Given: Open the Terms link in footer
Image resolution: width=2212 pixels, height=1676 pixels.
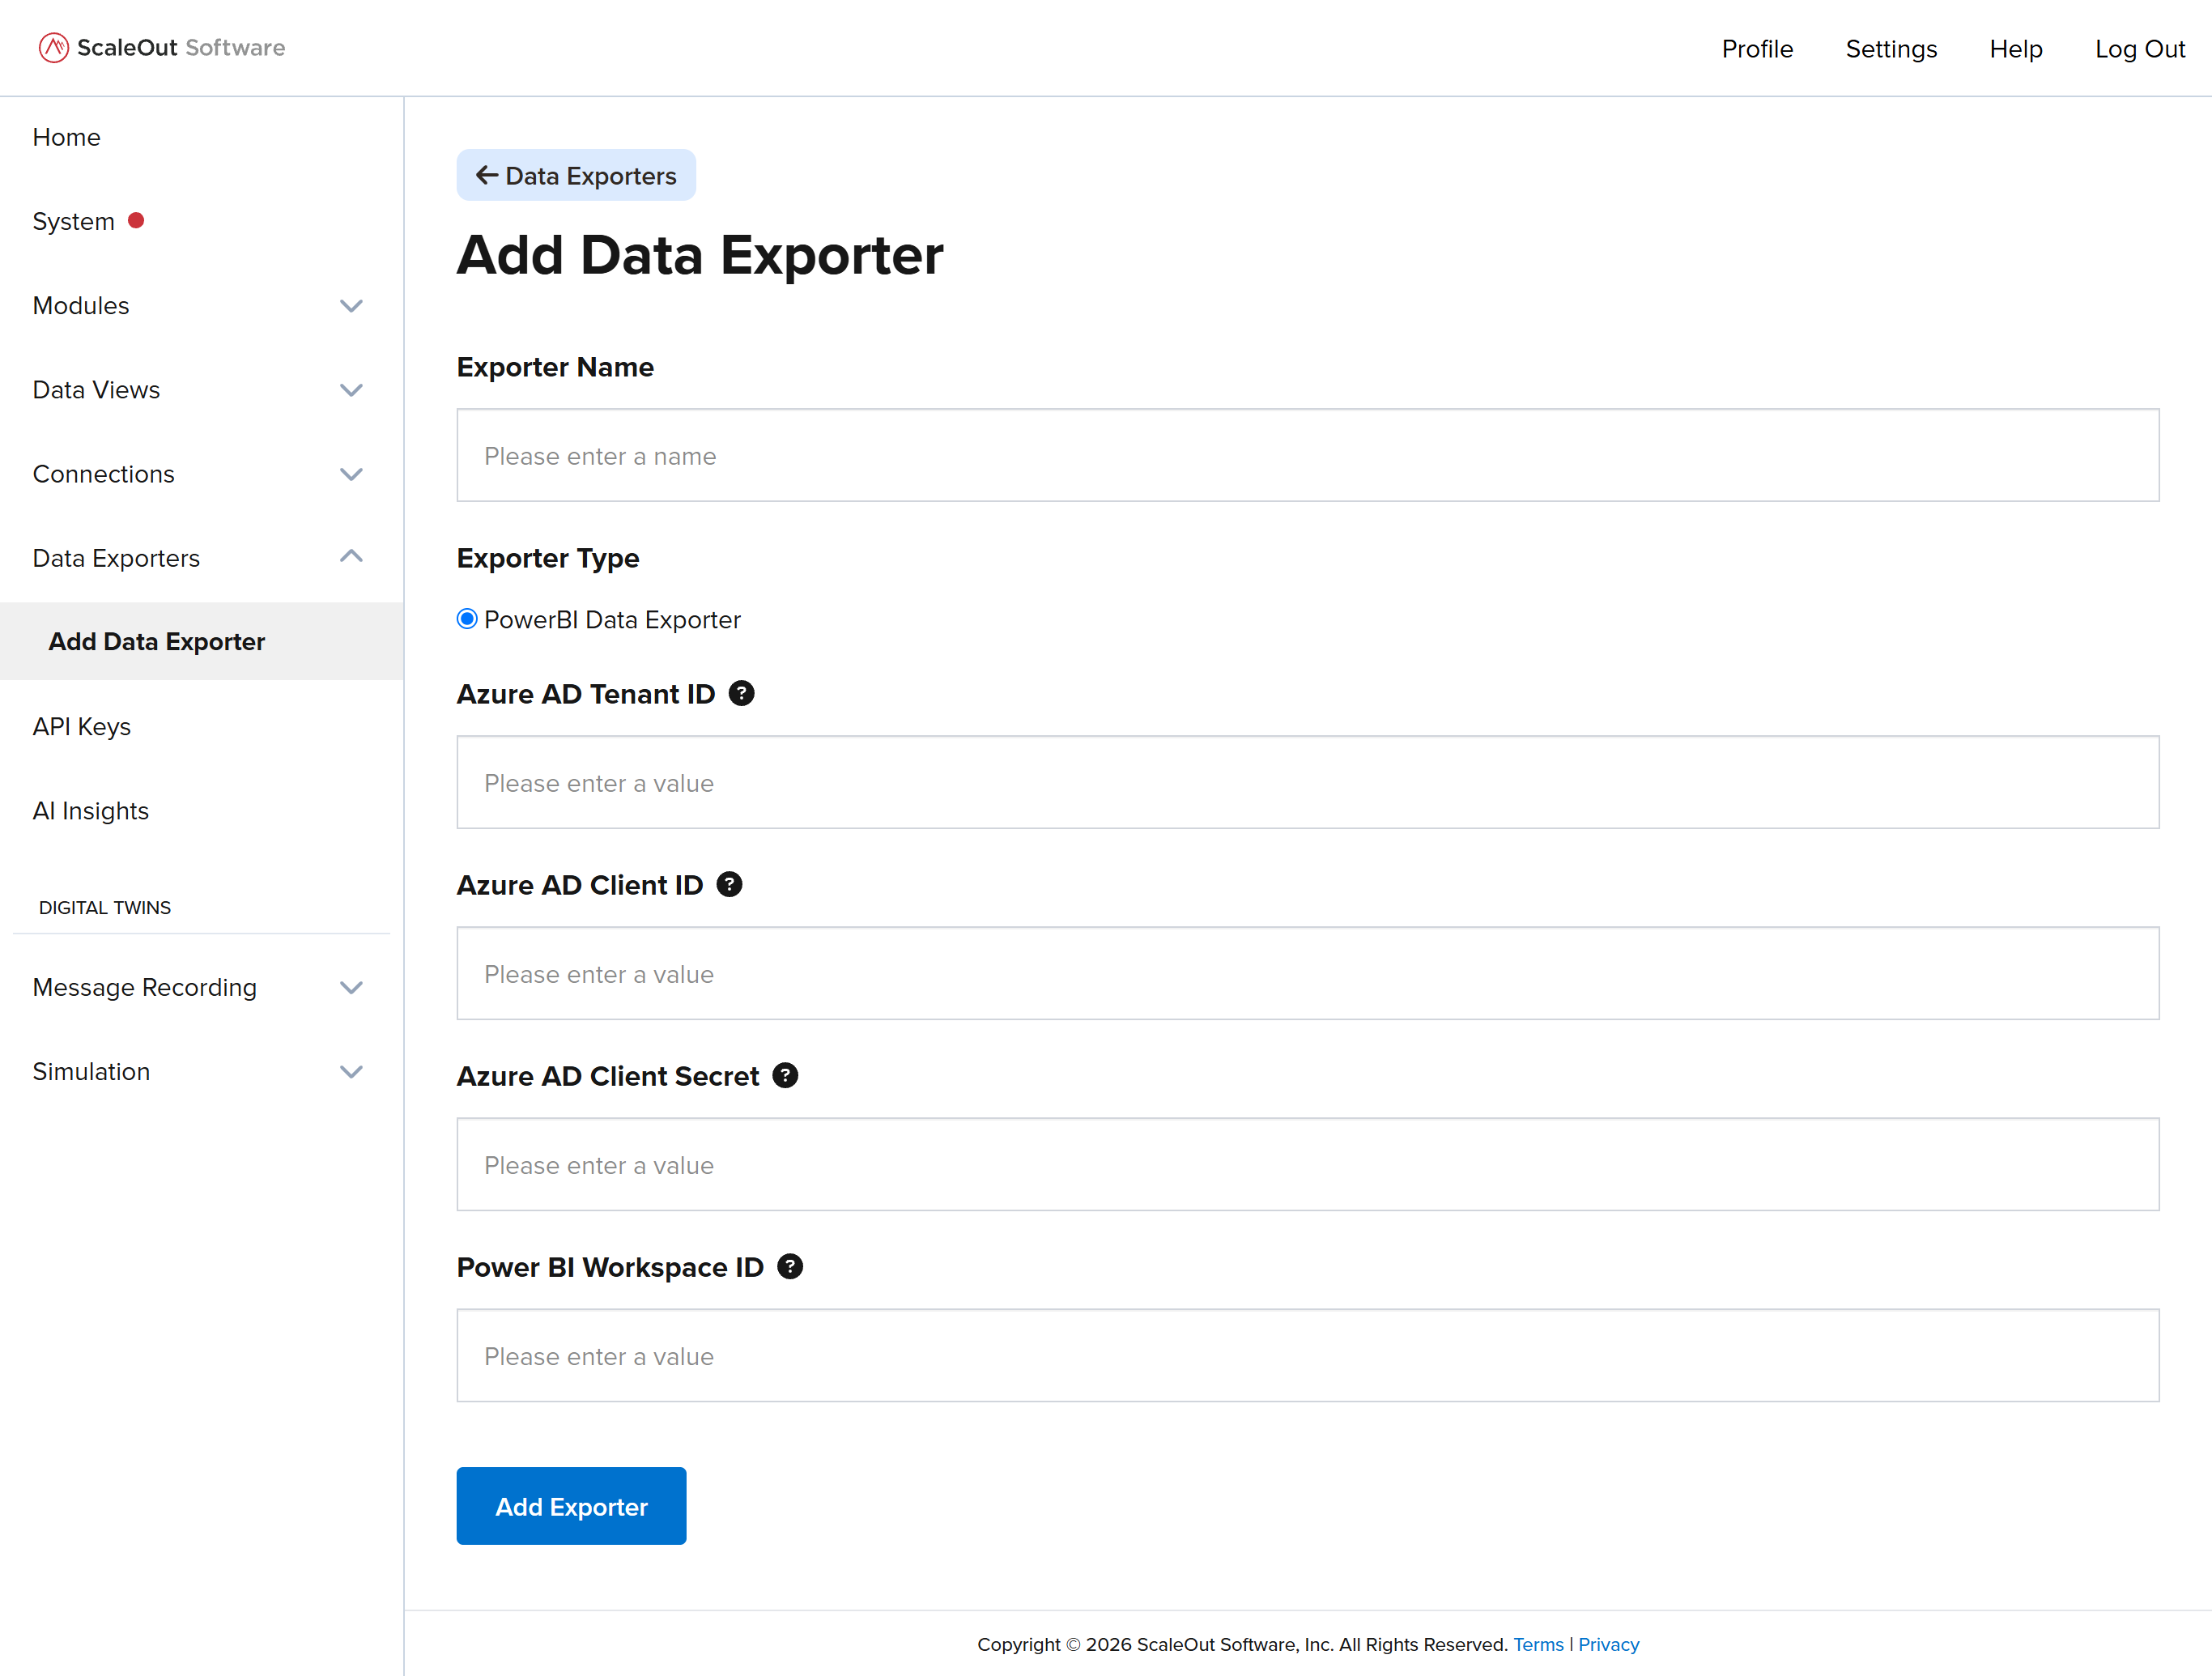Looking at the screenshot, I should [x=1538, y=1645].
